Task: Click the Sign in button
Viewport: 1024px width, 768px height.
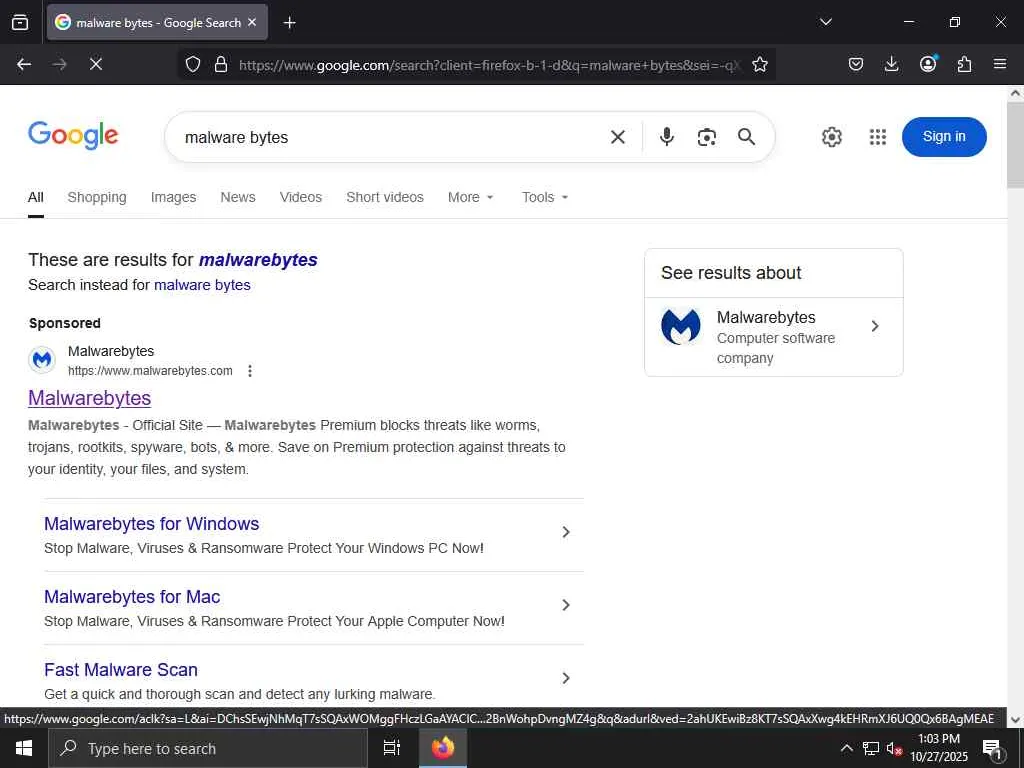Action: 944,136
